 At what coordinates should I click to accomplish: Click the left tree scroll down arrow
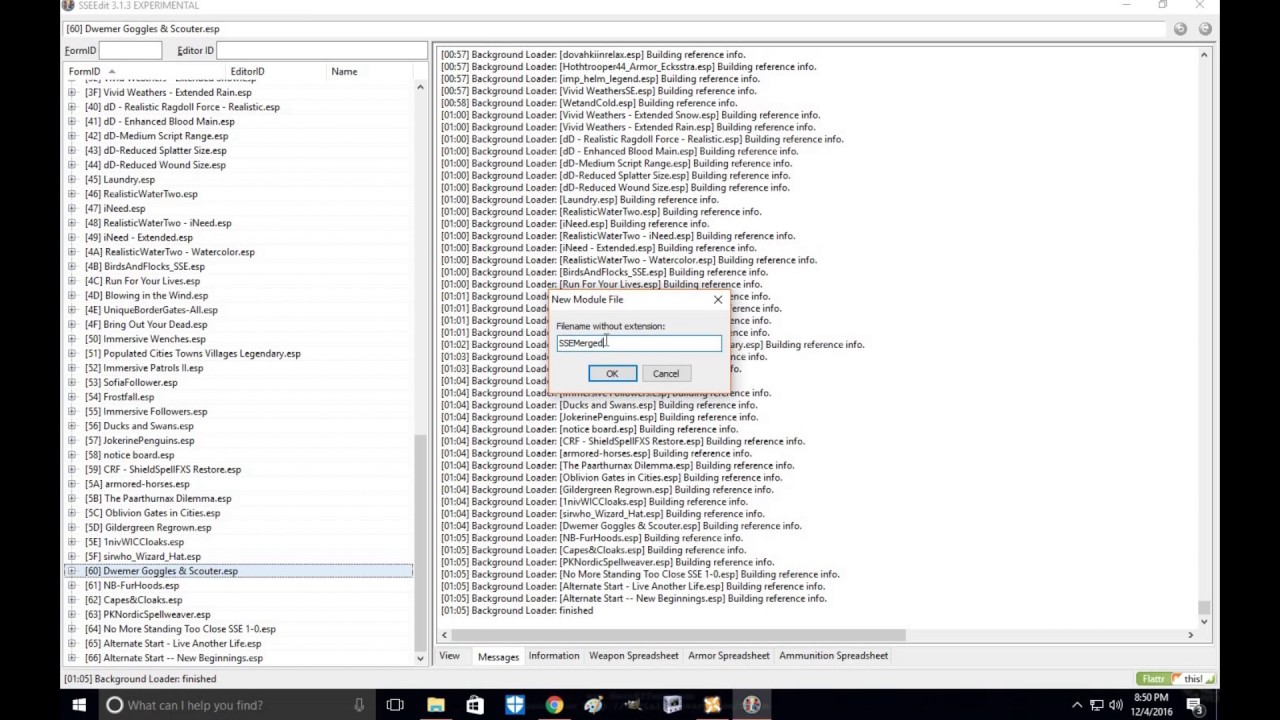point(420,658)
